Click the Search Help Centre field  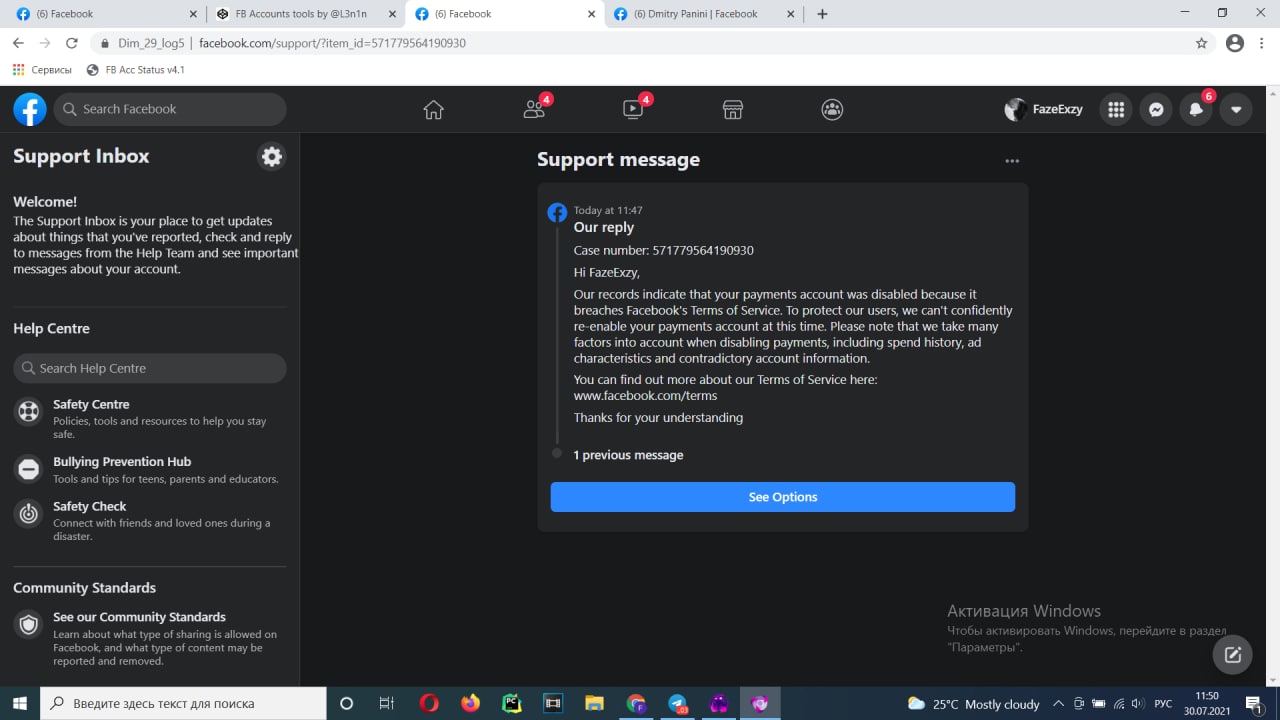150,368
